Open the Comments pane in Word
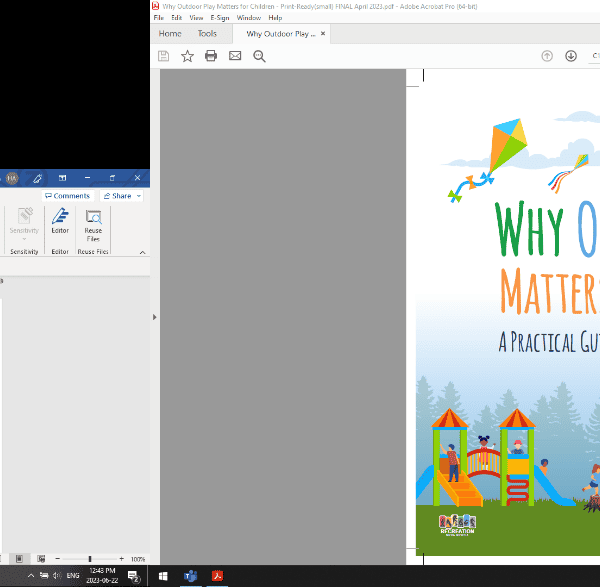Screen dimensions: 600x587 click(x=67, y=196)
